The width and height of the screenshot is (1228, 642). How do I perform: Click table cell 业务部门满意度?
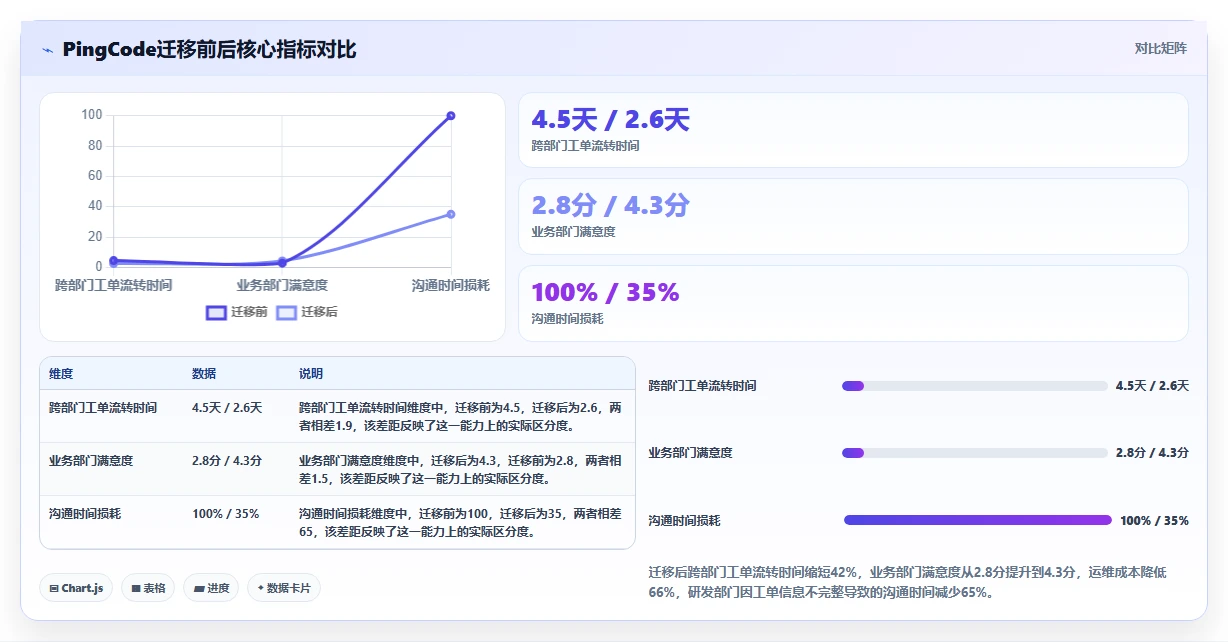click(x=90, y=461)
